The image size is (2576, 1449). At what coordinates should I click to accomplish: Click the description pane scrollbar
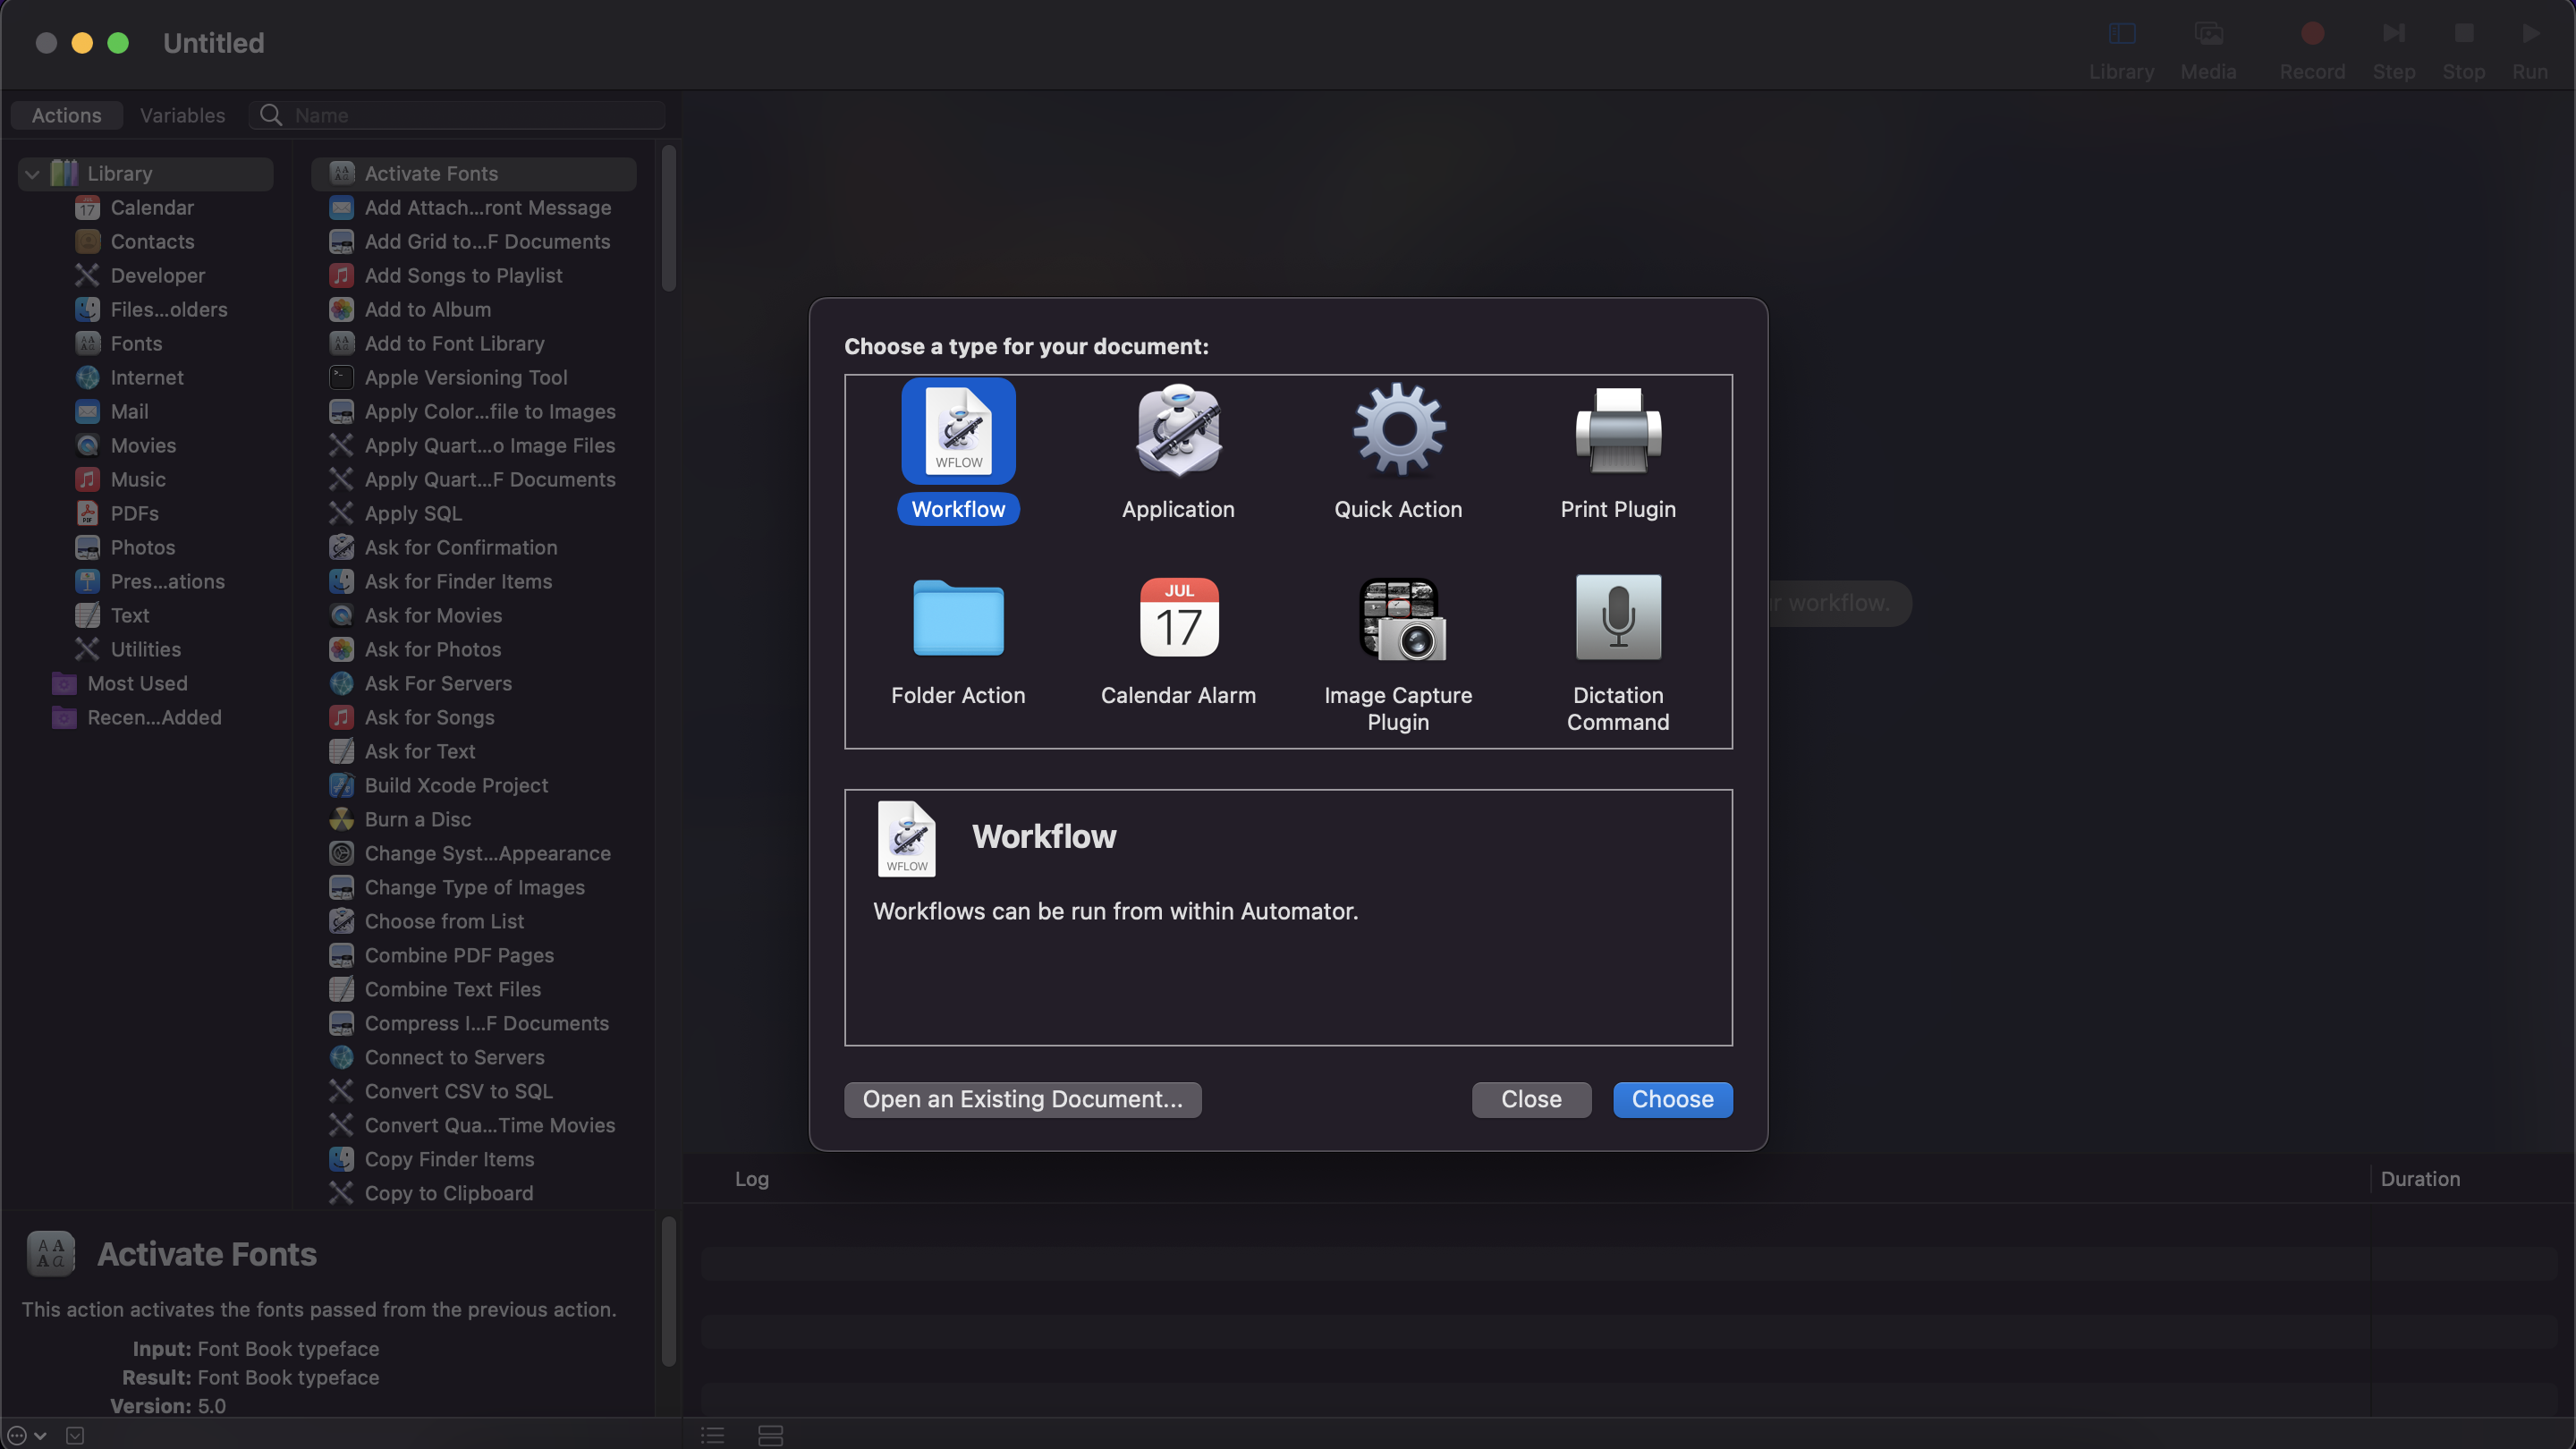[x=669, y=1291]
